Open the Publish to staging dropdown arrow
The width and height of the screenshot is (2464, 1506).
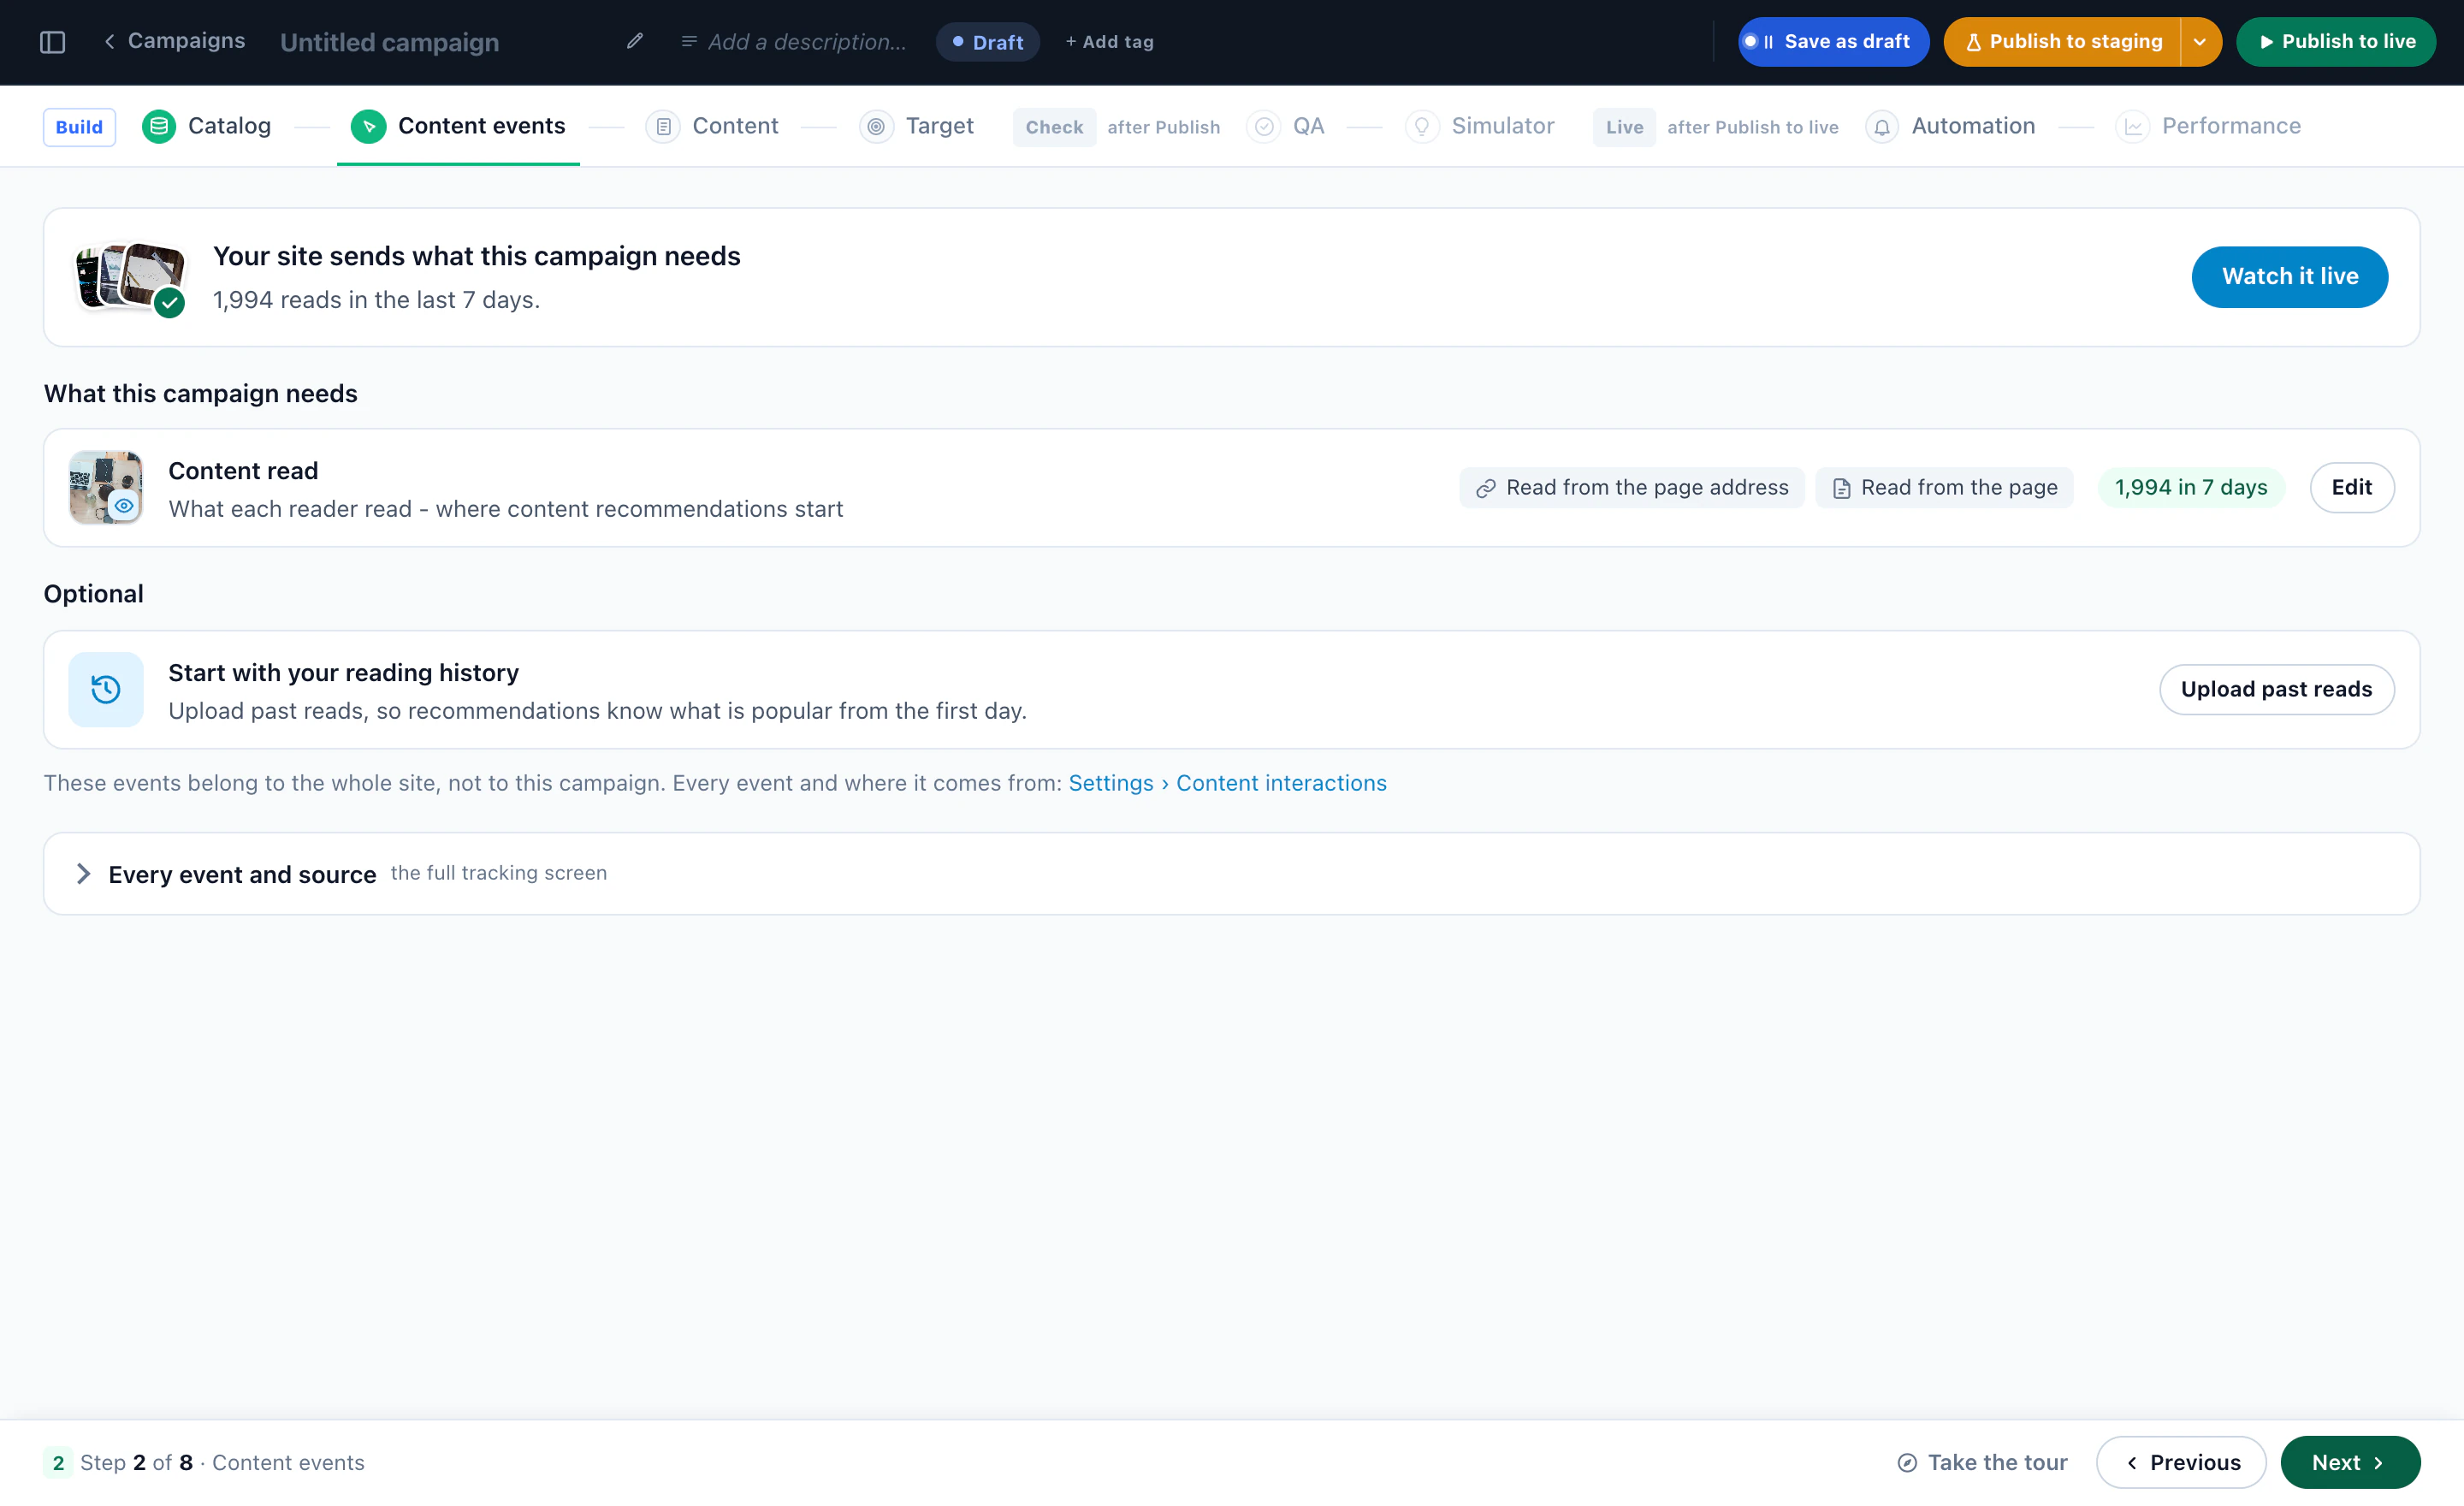2200,42
